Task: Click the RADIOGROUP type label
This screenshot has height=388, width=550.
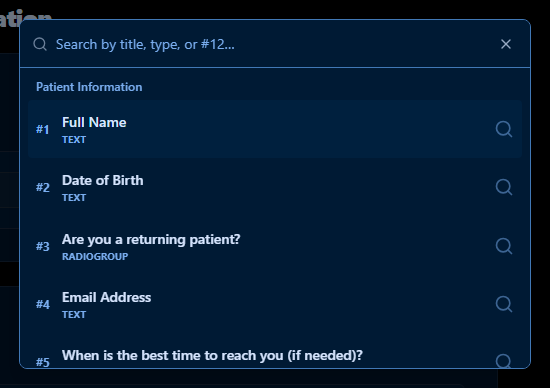Action: point(95,257)
